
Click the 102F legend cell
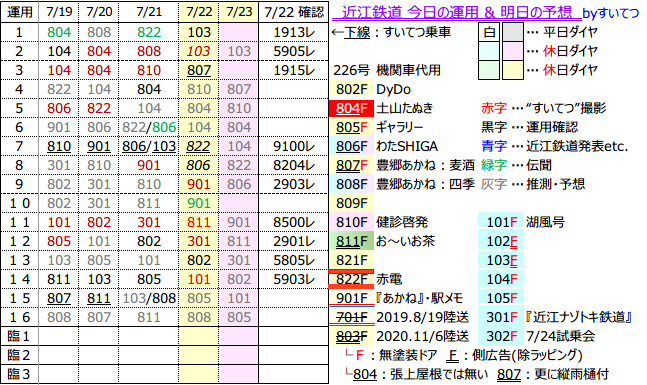(x=501, y=241)
